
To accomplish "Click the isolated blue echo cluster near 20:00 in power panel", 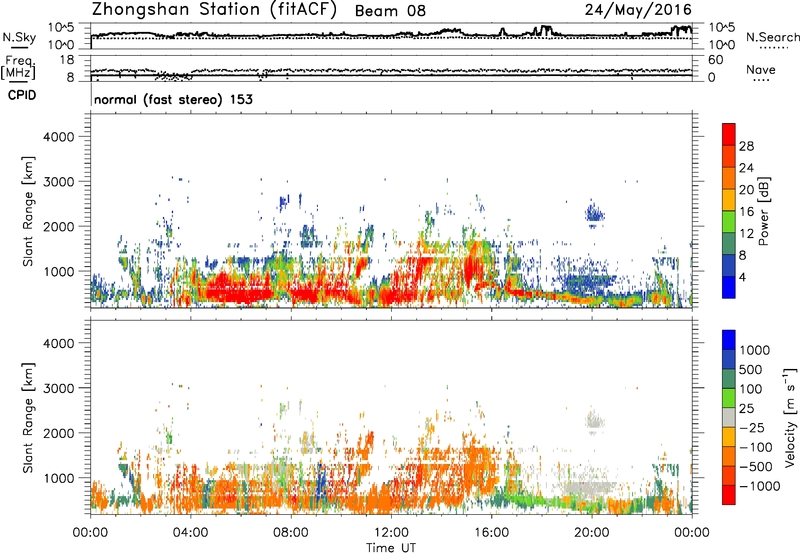I will pyautogui.click(x=594, y=213).
